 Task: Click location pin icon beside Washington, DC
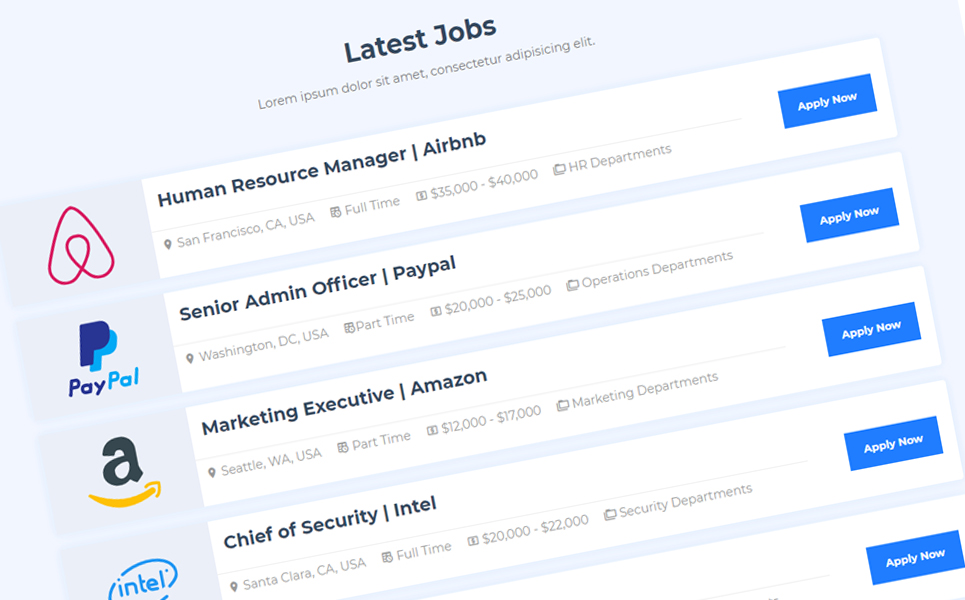pos(190,358)
